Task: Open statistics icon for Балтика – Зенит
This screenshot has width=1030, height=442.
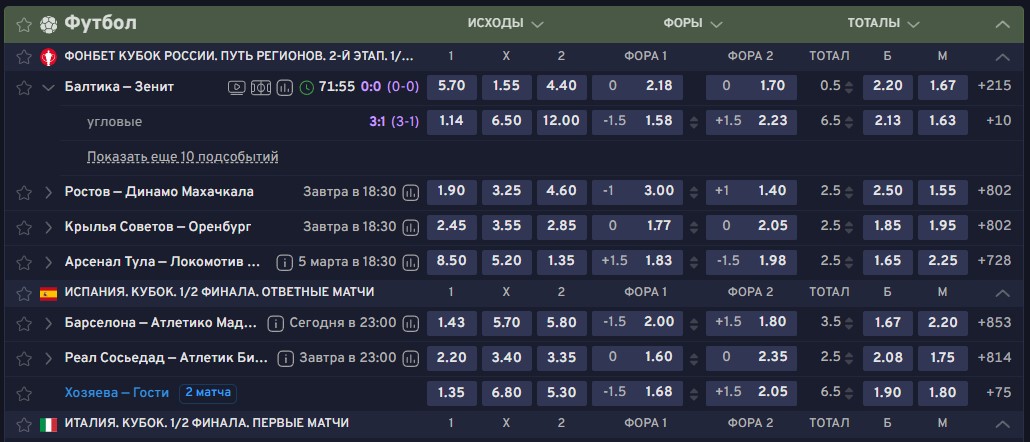Action: tap(283, 87)
